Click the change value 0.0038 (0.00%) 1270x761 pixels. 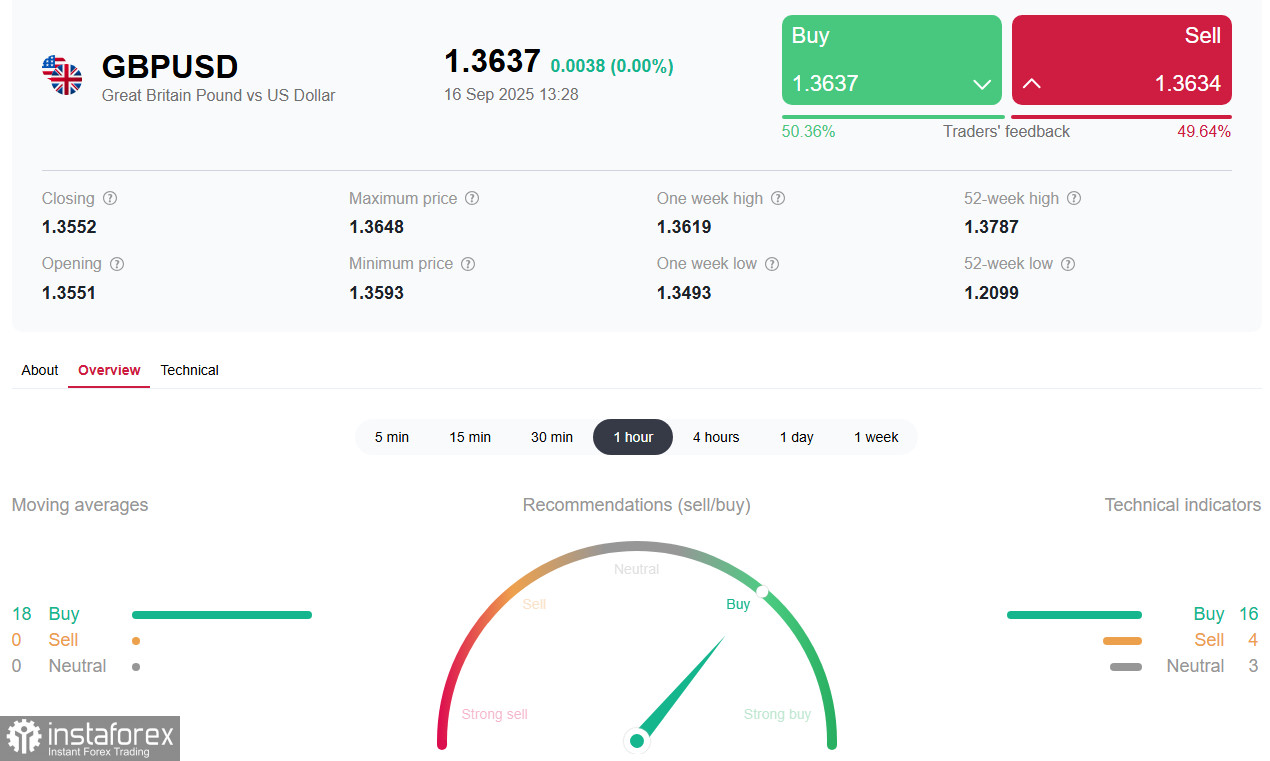[612, 66]
